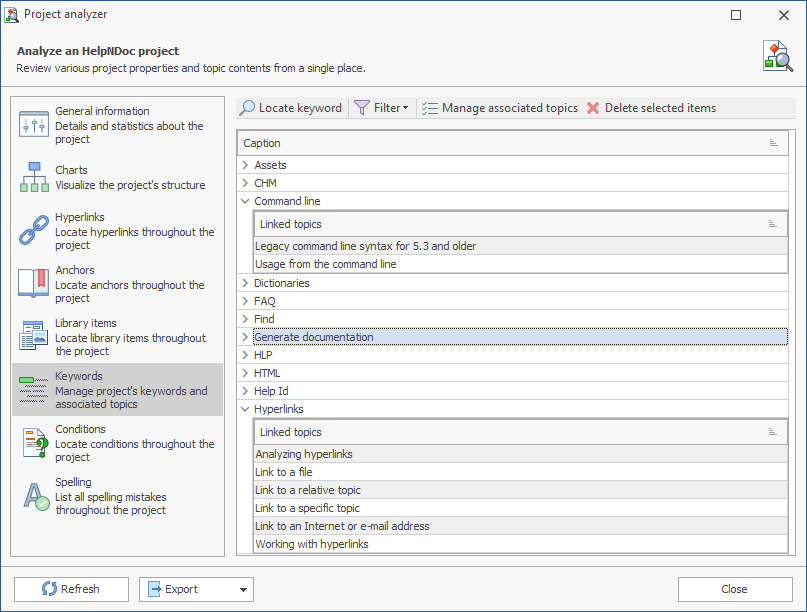
Task: Select 'Analyzing hyperlinks' topic row
Action: (520, 454)
